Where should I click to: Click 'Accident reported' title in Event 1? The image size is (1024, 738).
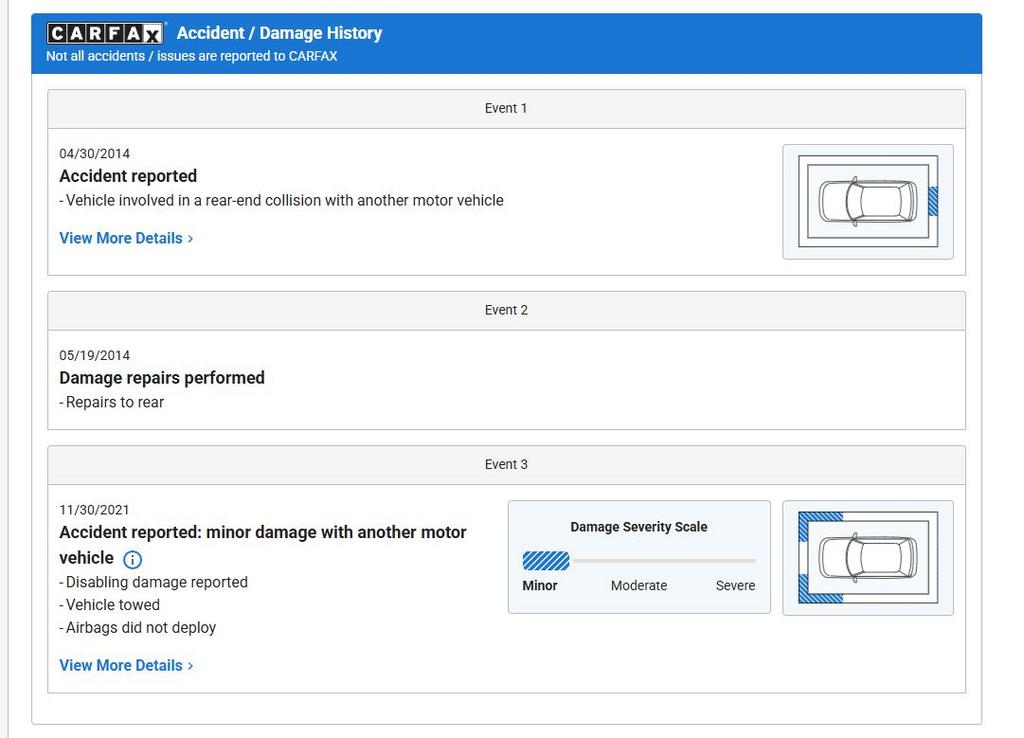pos(128,176)
